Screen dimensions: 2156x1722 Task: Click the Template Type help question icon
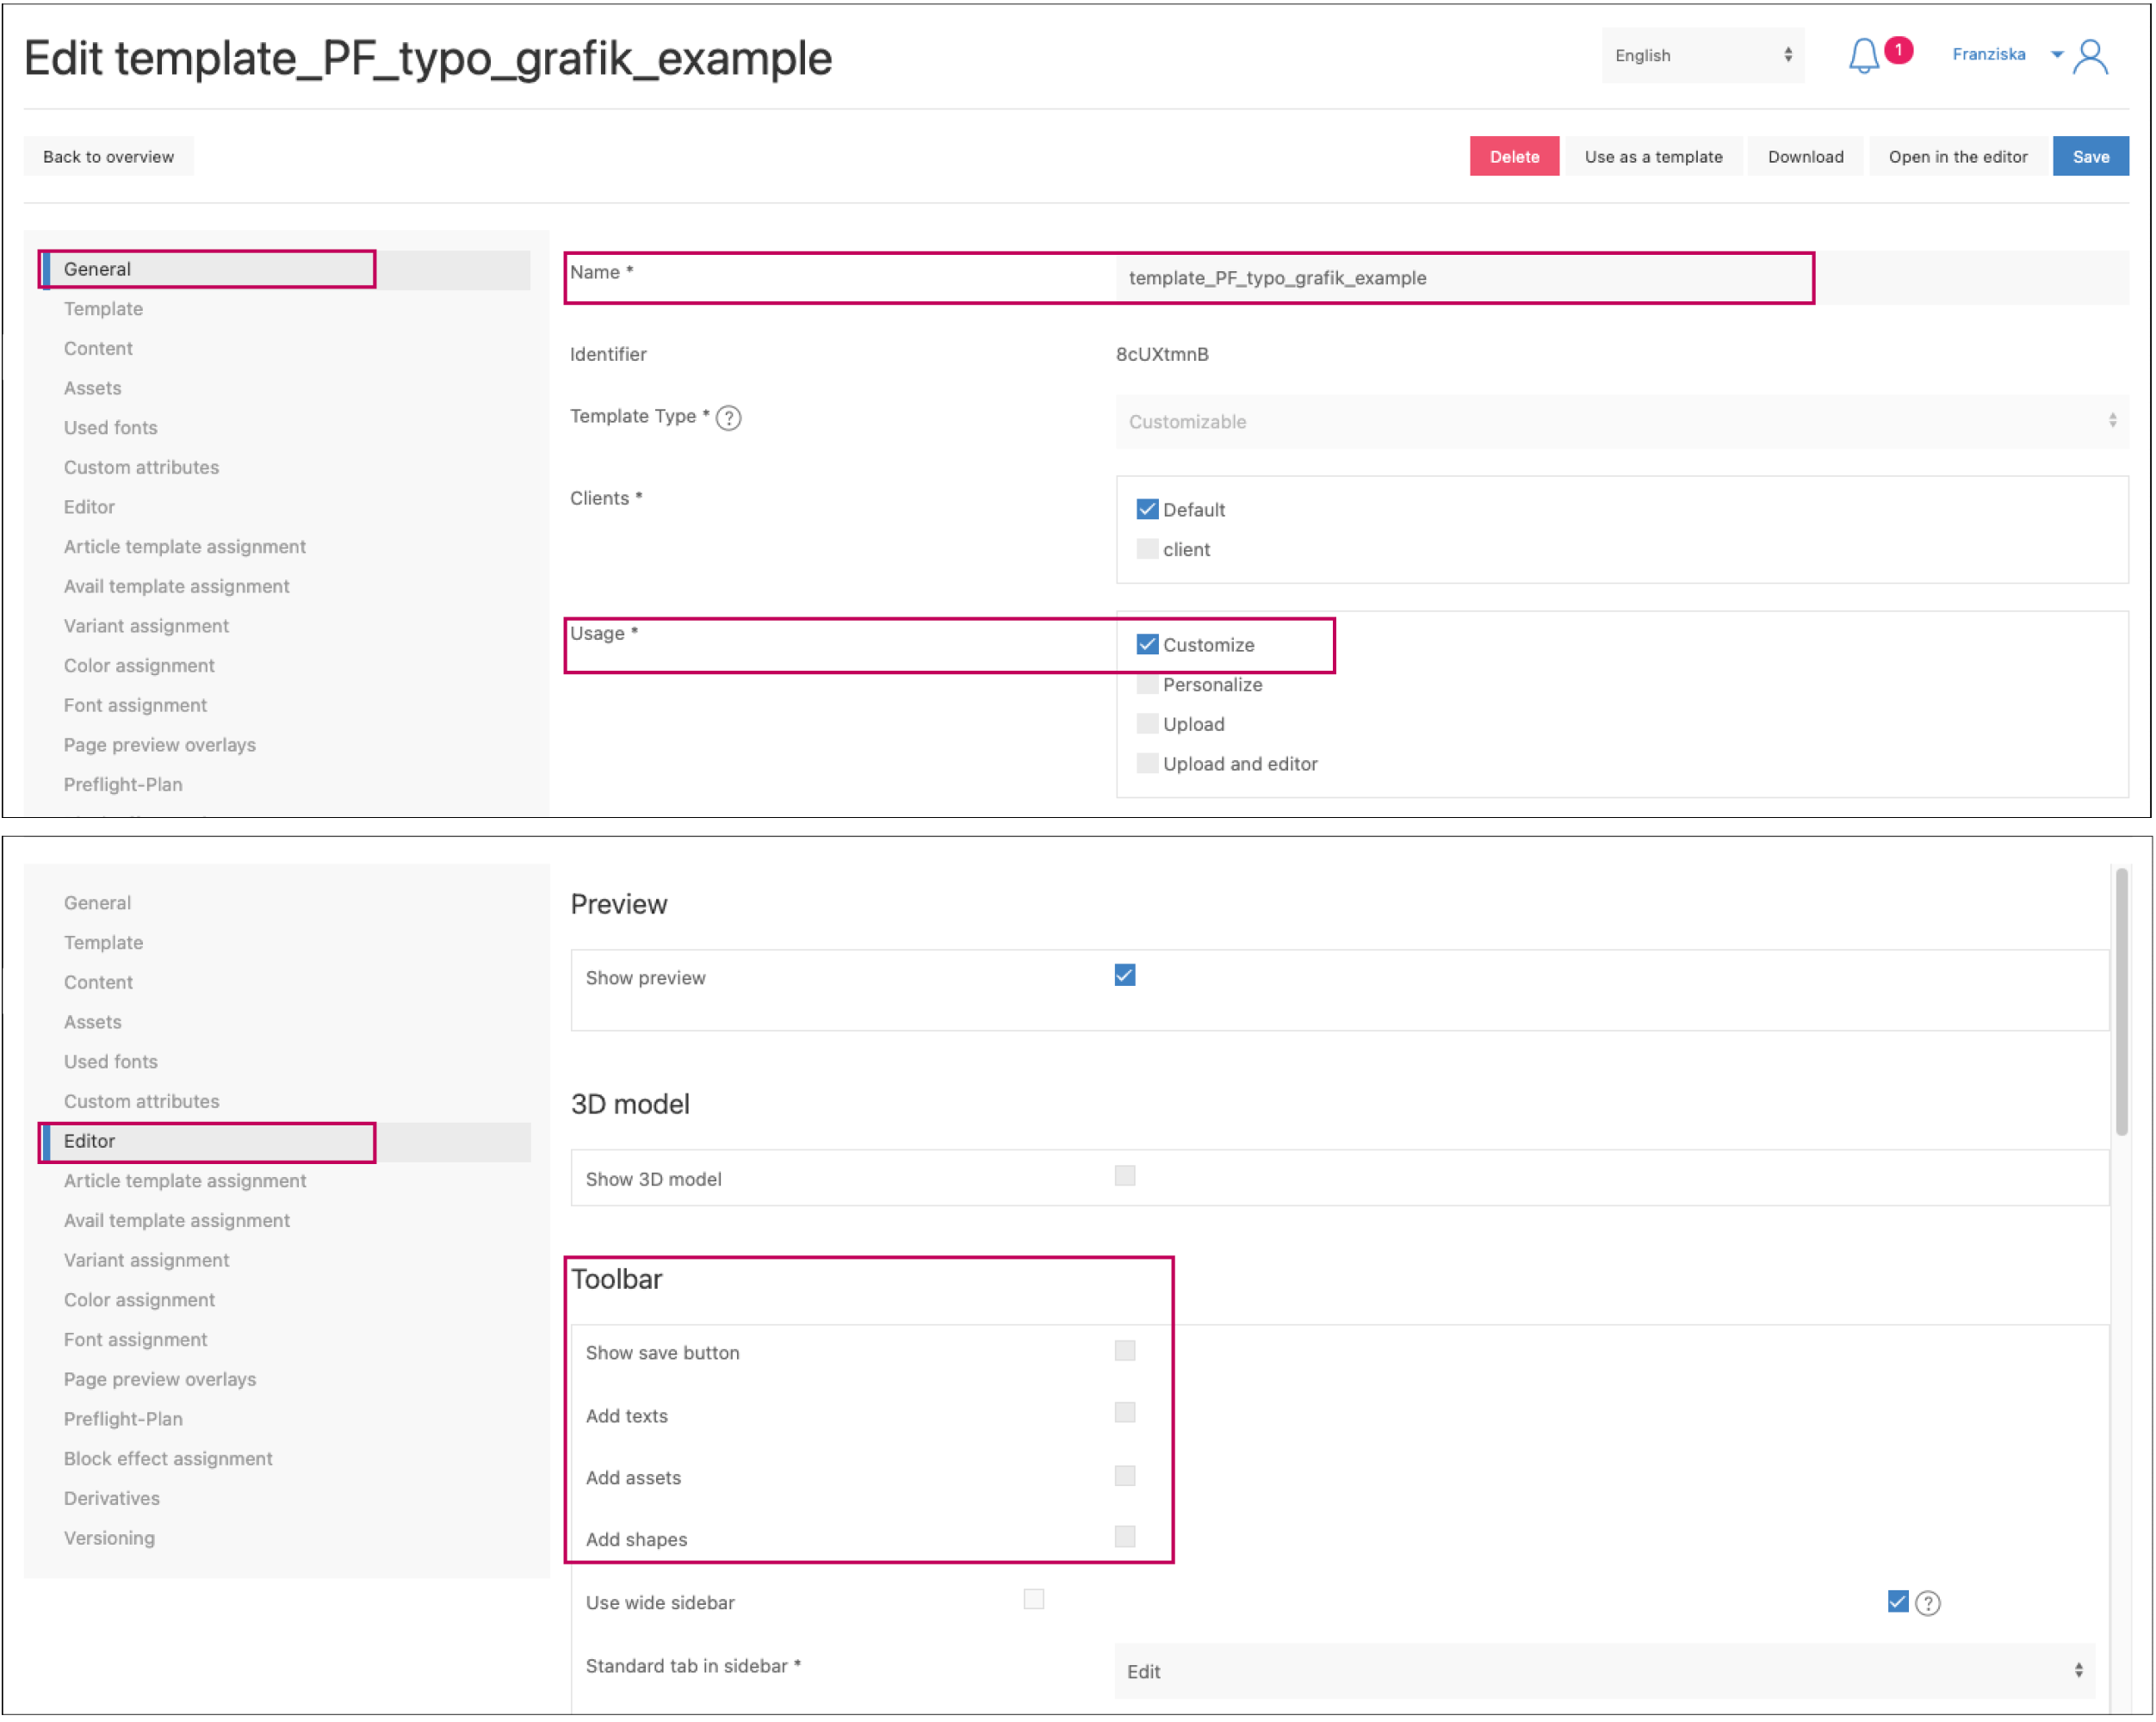pos(729,418)
